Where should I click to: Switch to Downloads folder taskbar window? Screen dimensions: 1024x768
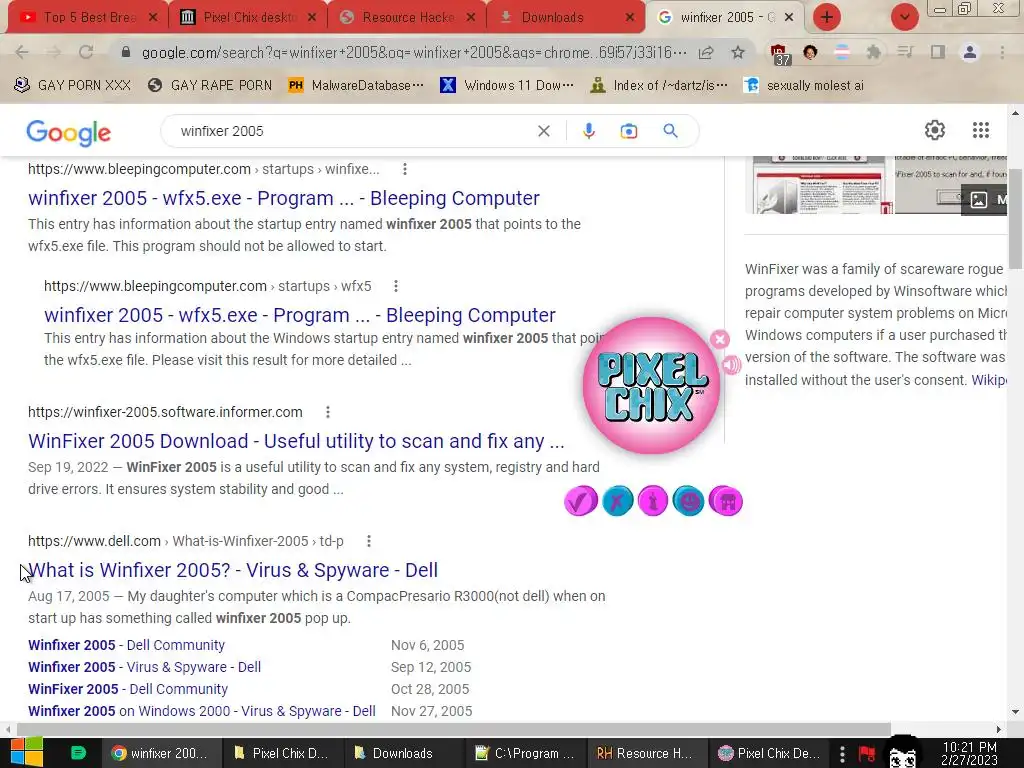pos(406,753)
